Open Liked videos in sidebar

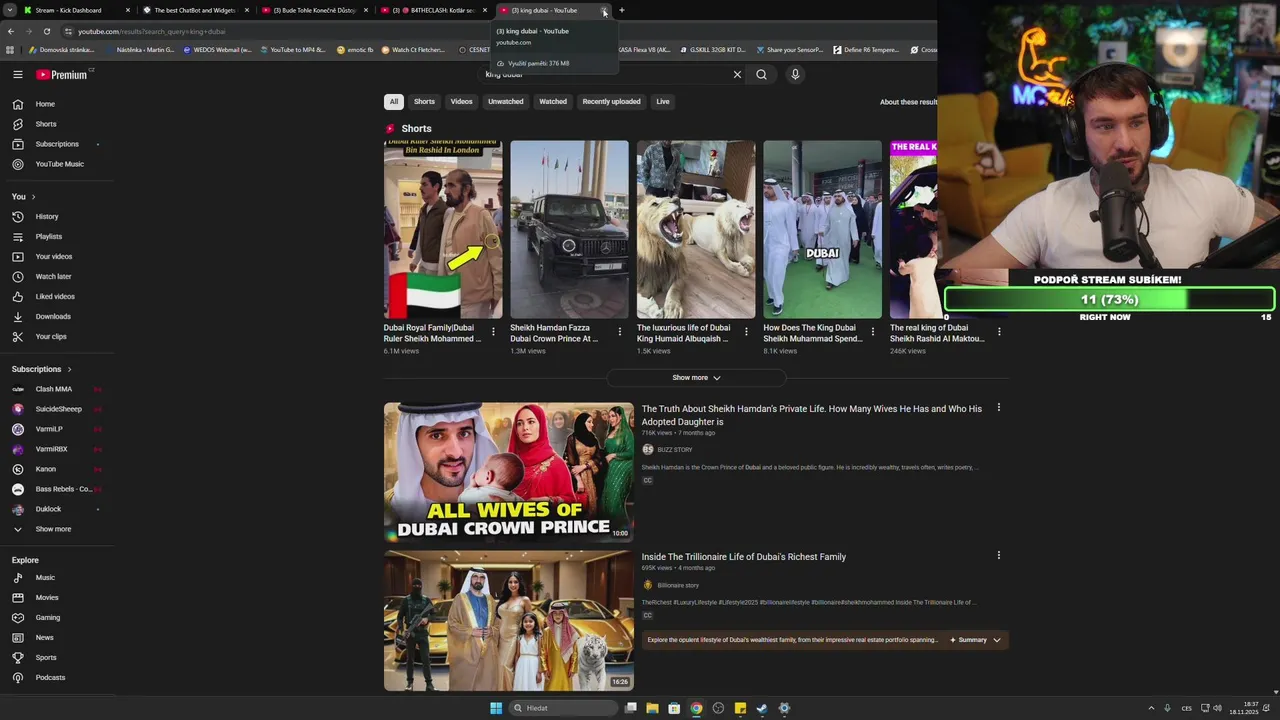(x=56, y=296)
